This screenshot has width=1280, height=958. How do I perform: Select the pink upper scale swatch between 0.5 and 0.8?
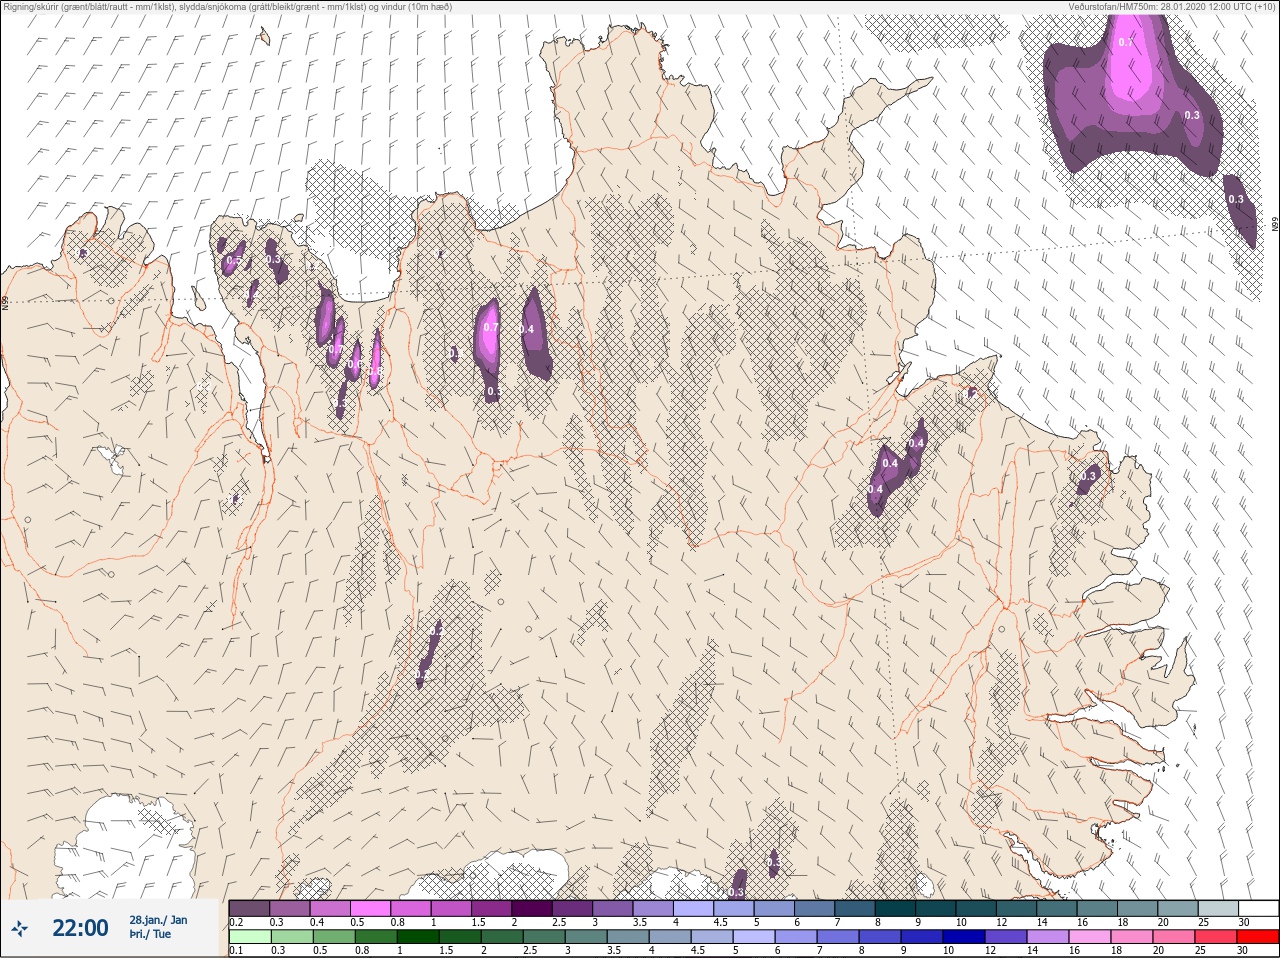coord(371,908)
